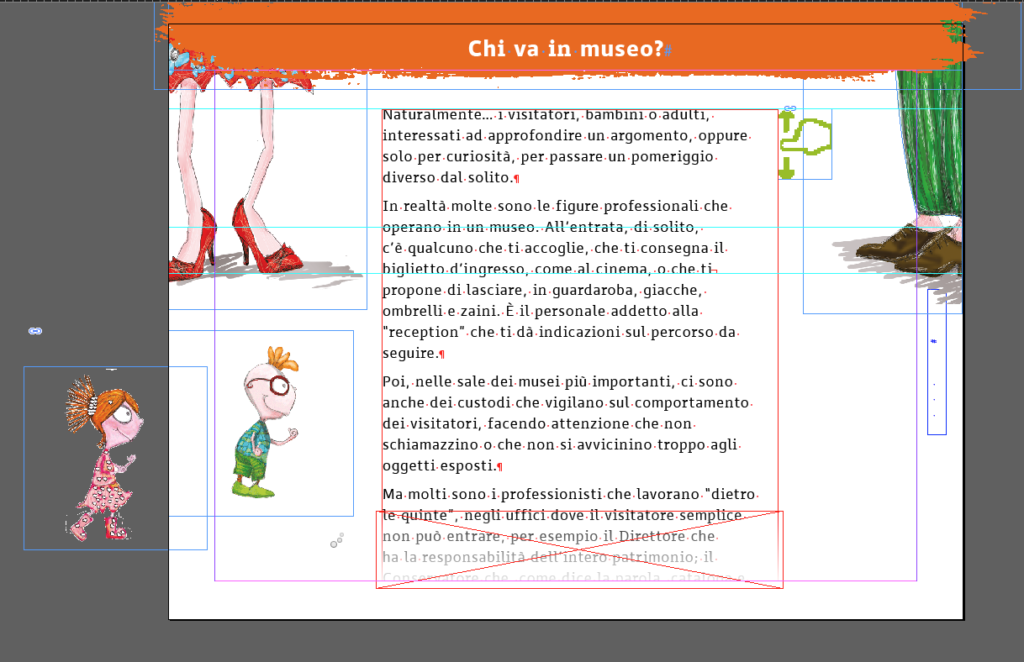The image size is (1024, 662).
Task: Click the narrow blue text frame near the right margin
Action: (x=936, y=375)
